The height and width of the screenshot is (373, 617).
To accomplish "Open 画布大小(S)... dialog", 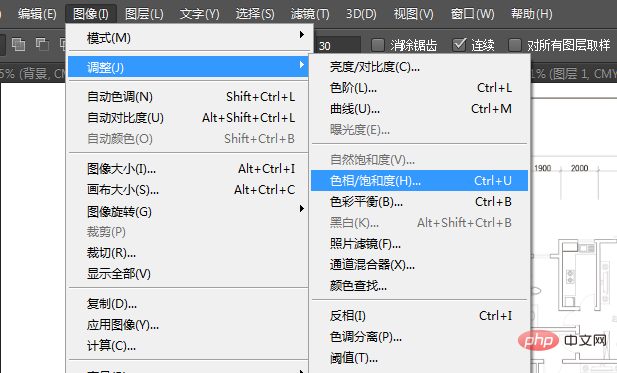I will pyautogui.click(x=188, y=190).
